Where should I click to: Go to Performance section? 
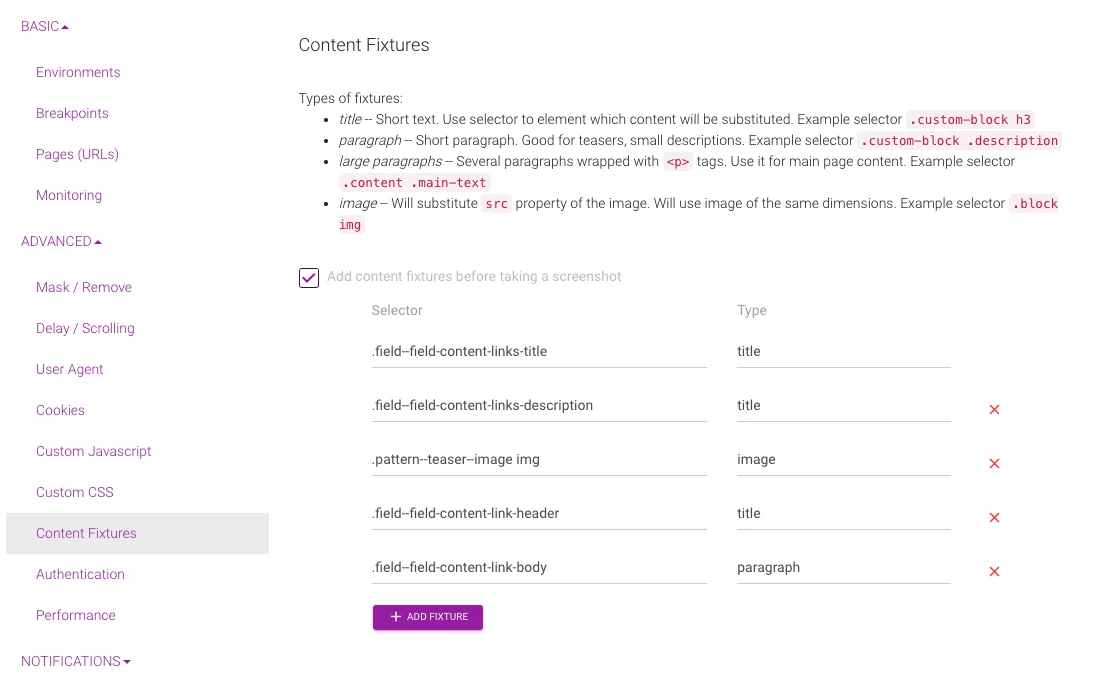76,615
